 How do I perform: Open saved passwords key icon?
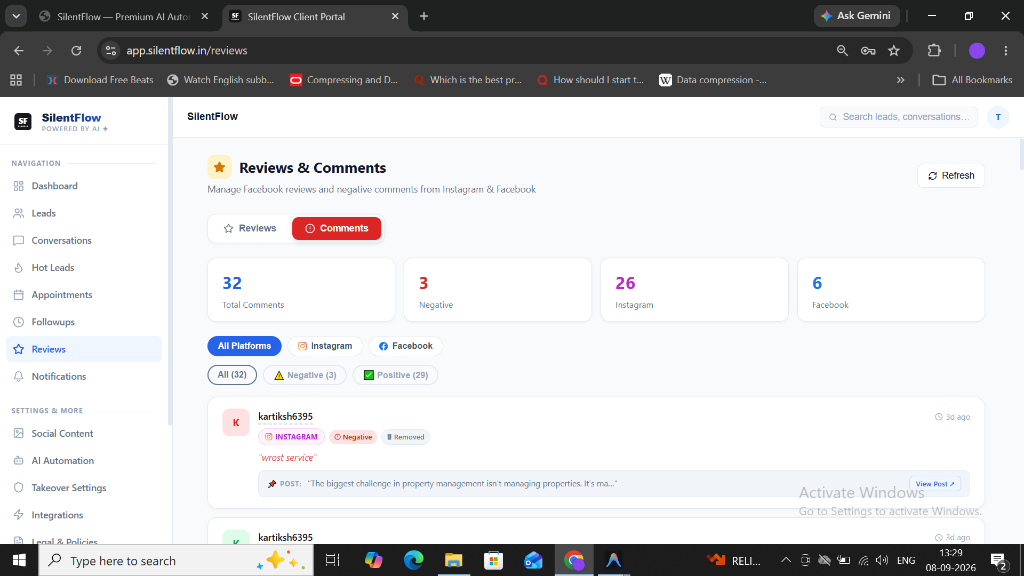click(868, 50)
